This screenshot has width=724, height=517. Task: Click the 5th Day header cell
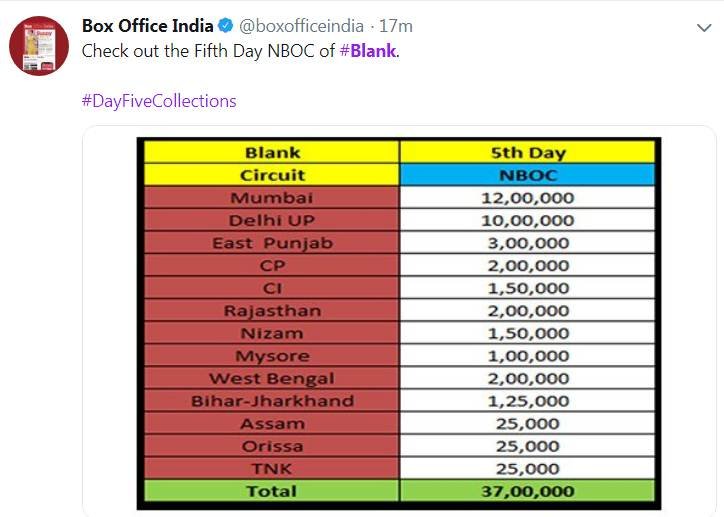[x=527, y=153]
